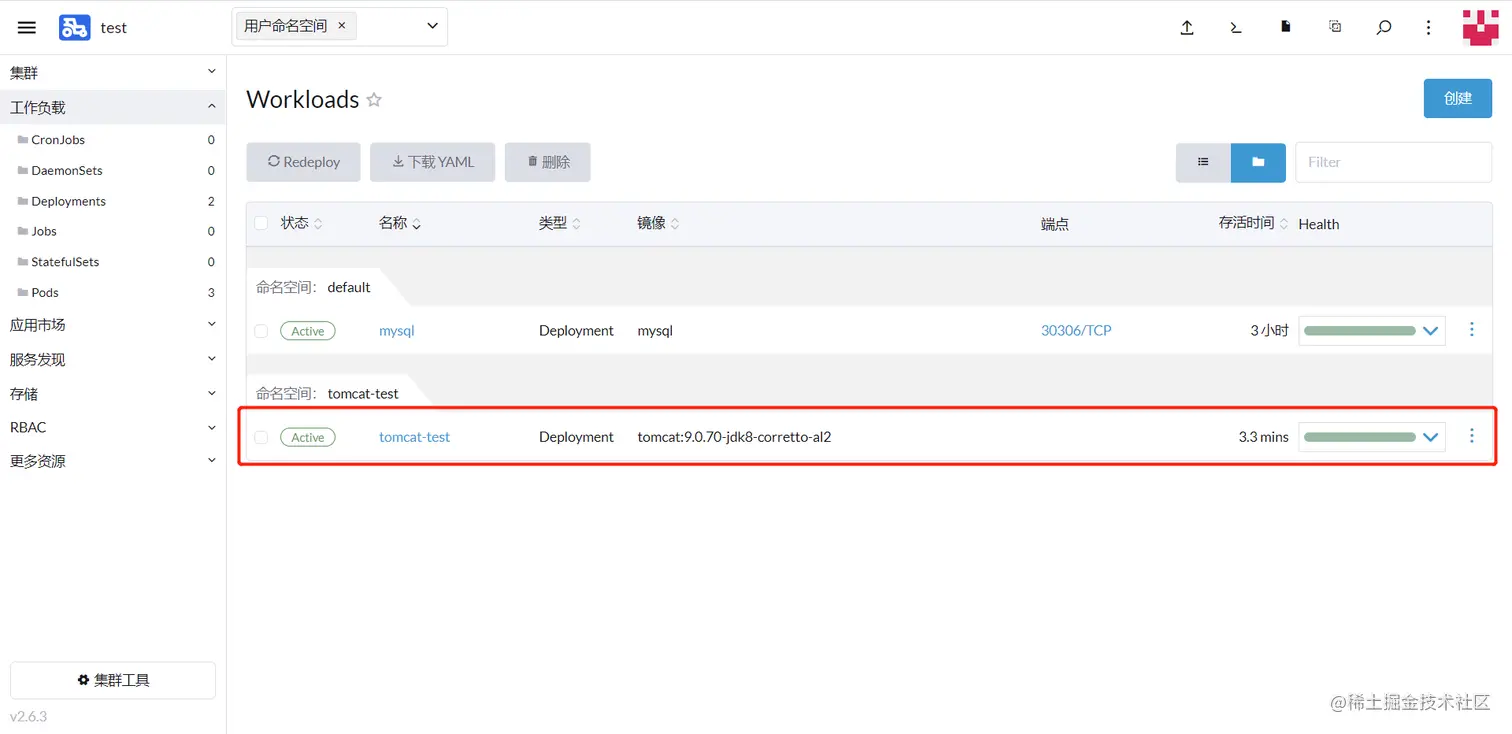Open the namespace filter dropdown arrow

pos(432,26)
